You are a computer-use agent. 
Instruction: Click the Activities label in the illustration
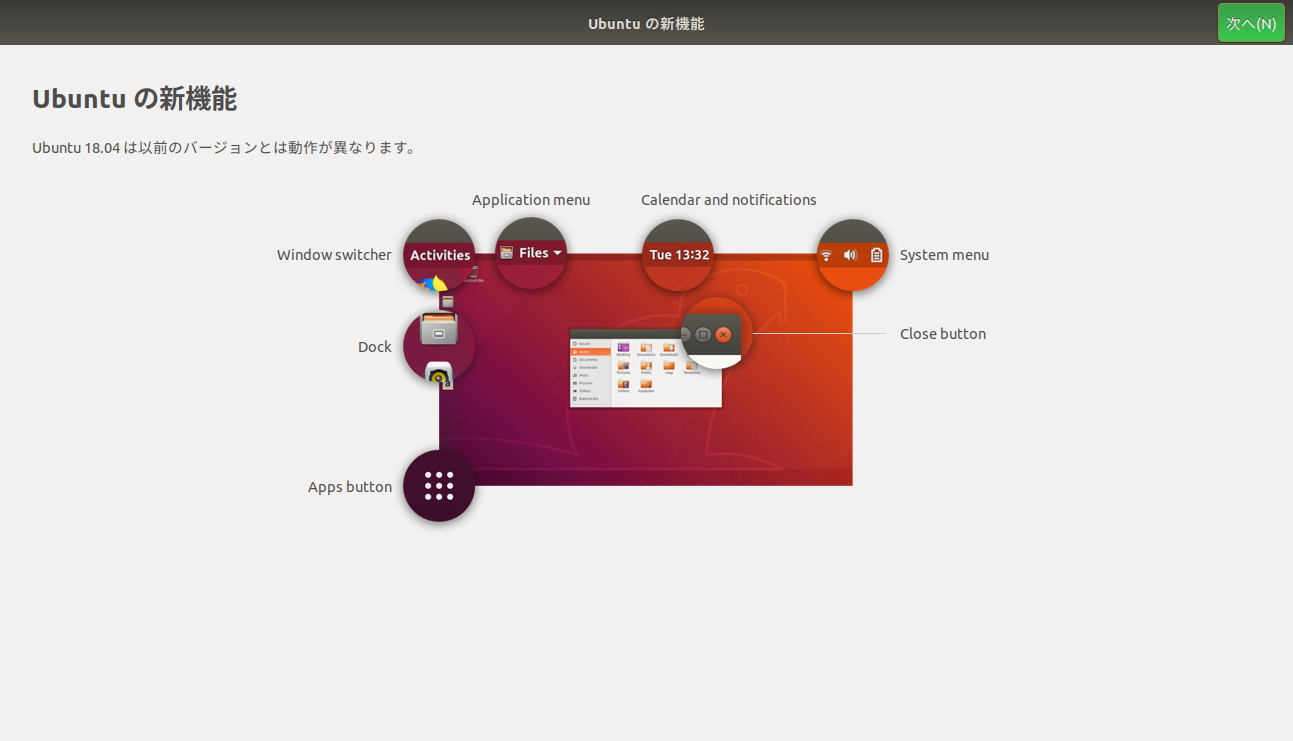click(x=440, y=255)
